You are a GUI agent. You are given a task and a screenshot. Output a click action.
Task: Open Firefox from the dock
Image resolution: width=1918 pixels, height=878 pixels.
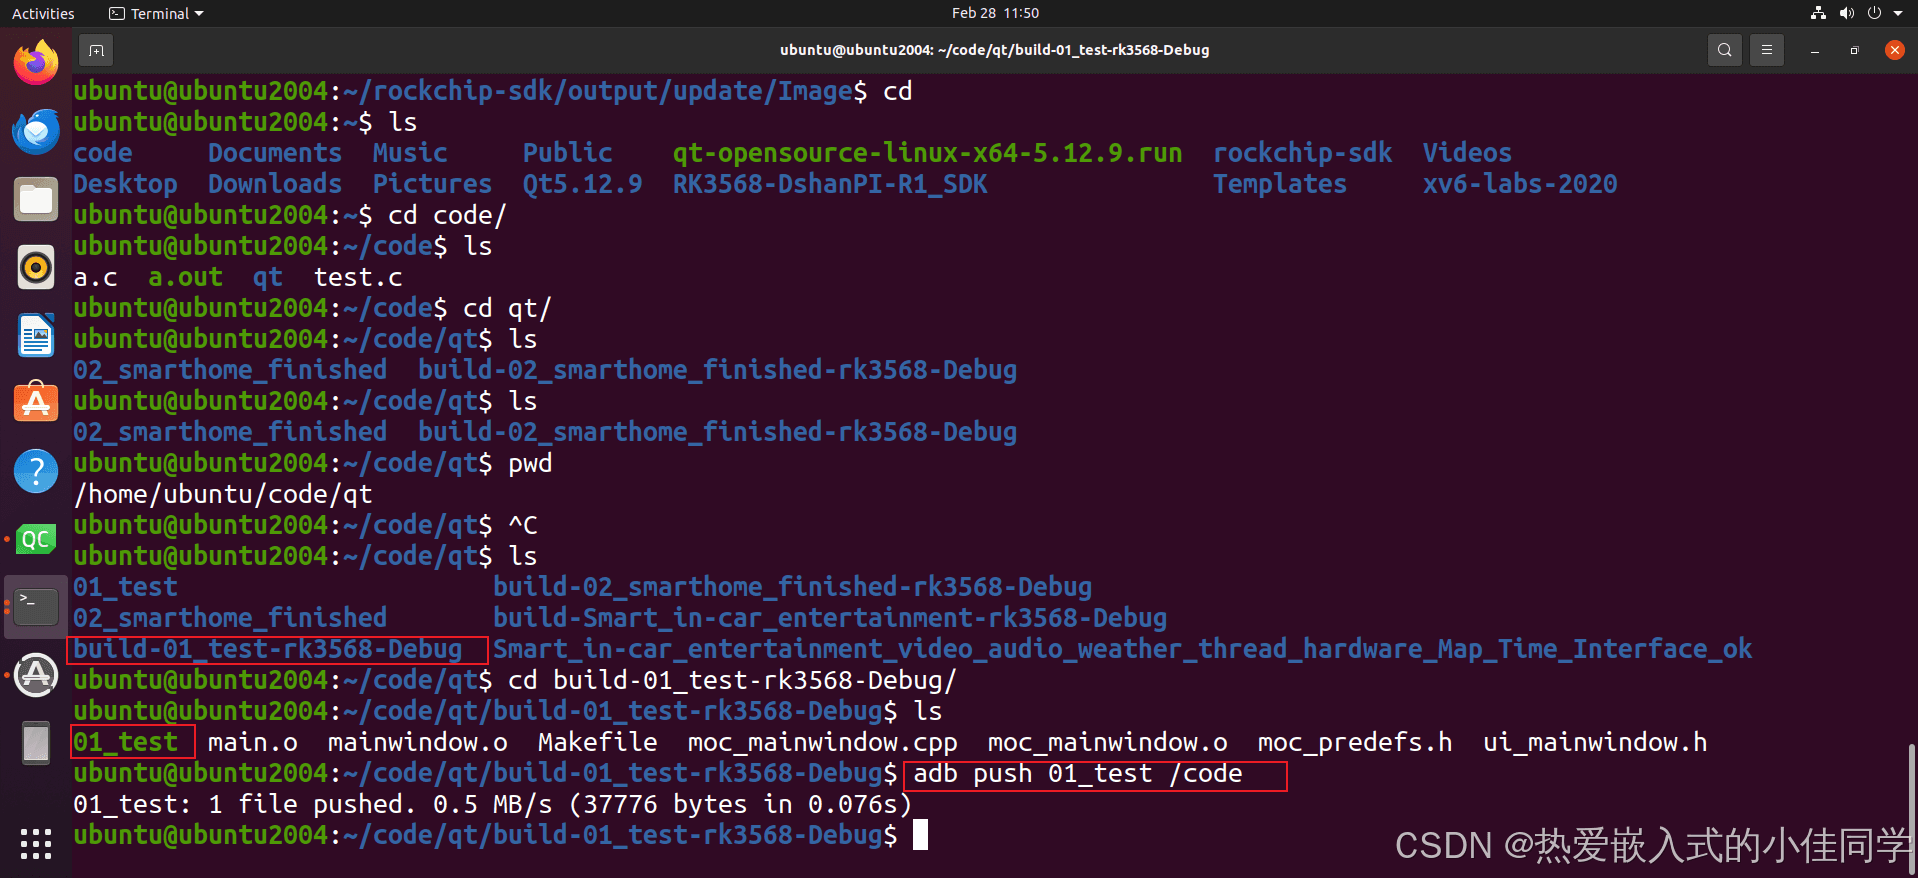coord(36,63)
